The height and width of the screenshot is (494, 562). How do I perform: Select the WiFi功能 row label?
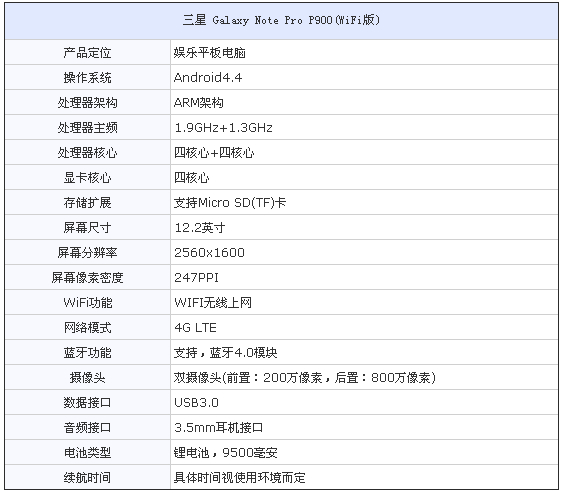tap(87, 303)
